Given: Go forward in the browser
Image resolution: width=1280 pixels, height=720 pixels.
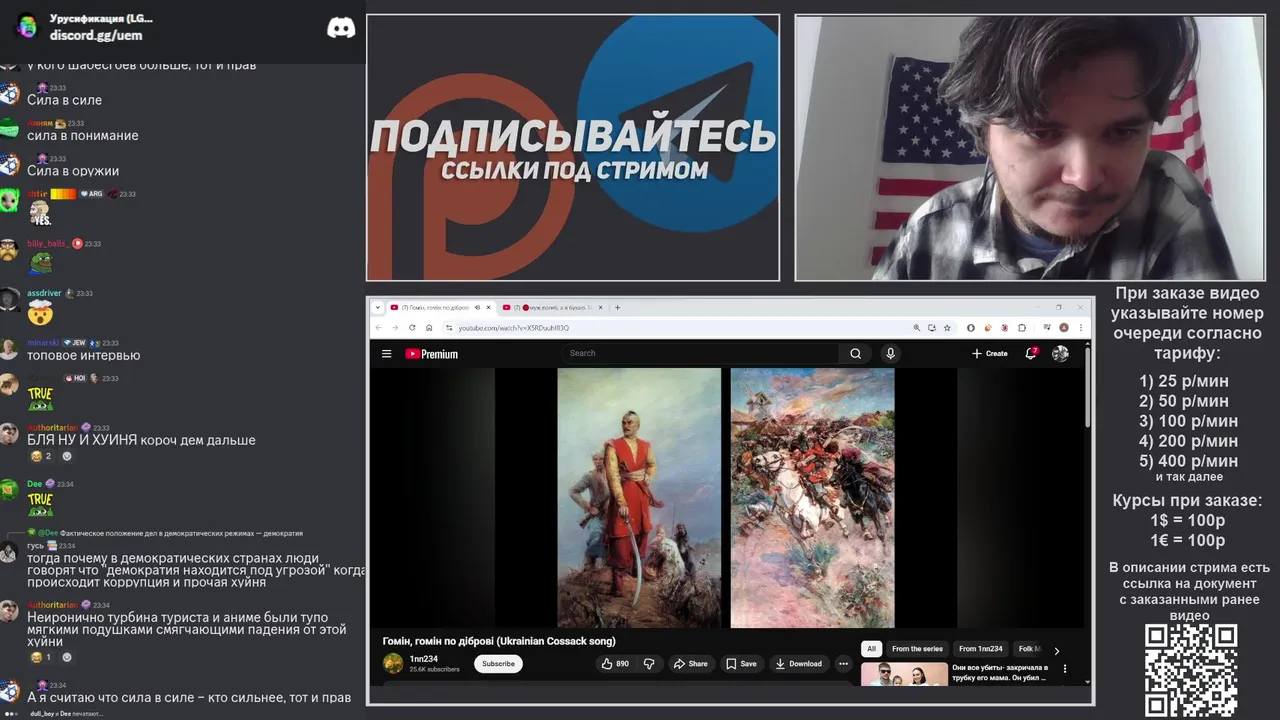Looking at the screenshot, I should point(395,327).
